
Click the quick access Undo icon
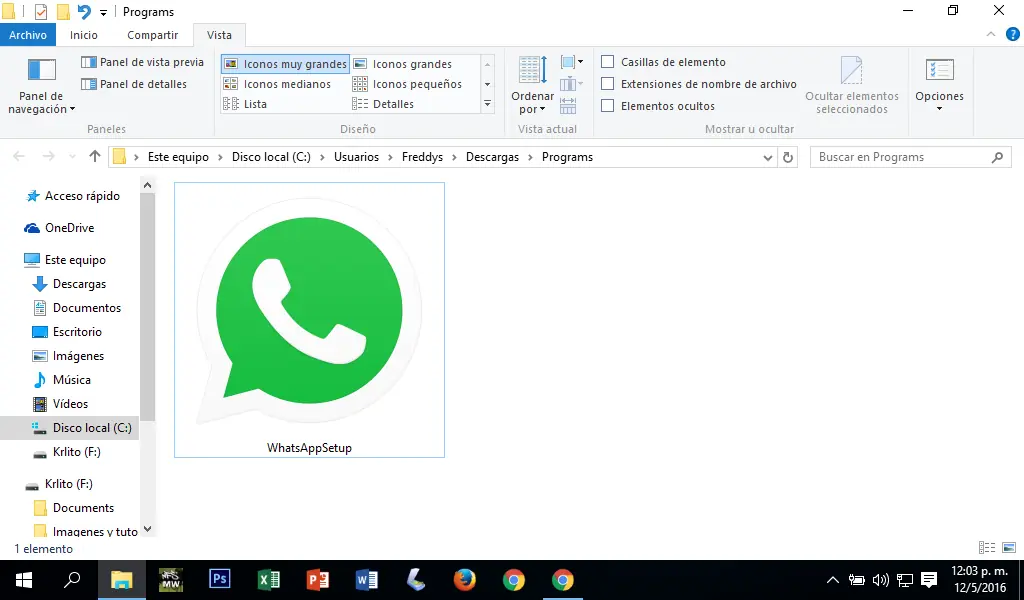(84, 12)
